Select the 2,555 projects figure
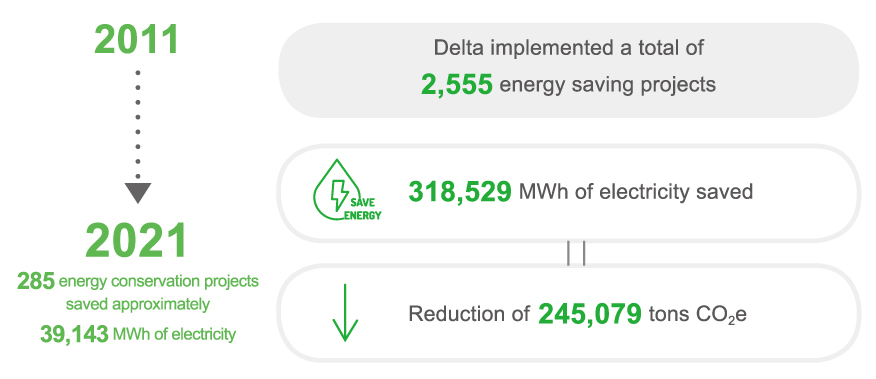The width and height of the screenshot is (876, 379). point(457,85)
